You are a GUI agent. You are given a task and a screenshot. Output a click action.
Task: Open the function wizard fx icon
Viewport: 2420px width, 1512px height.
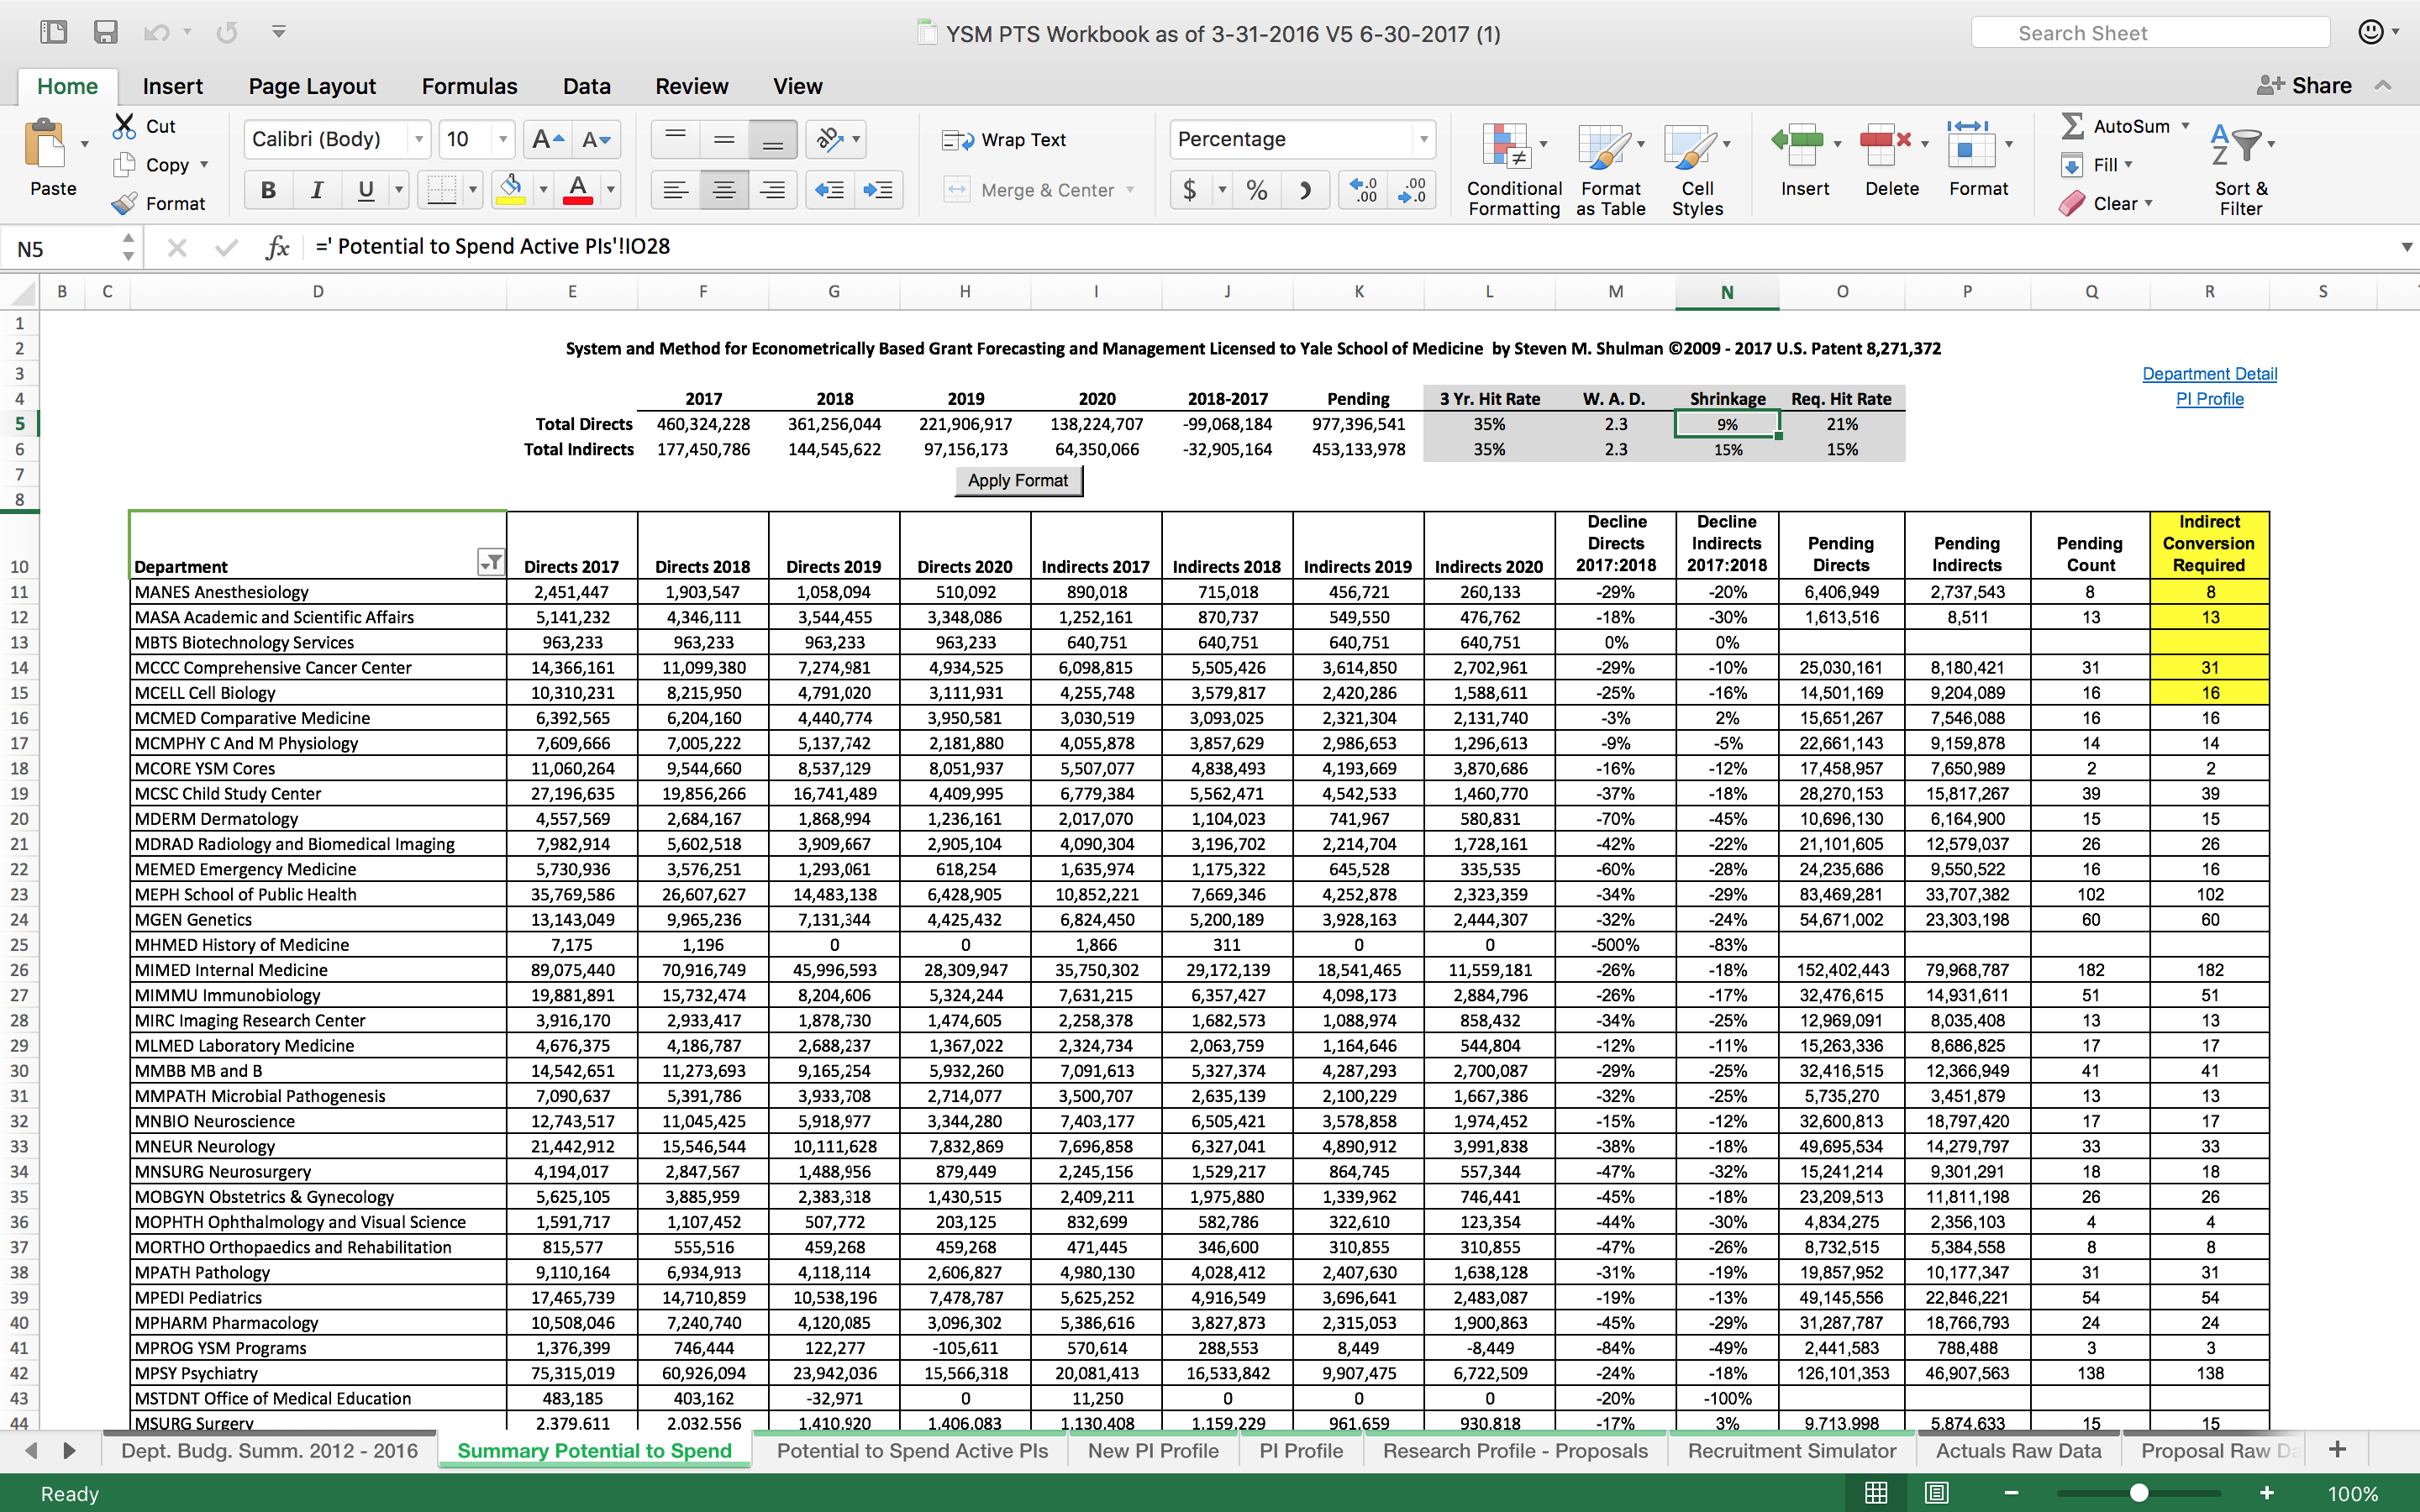pos(277,247)
